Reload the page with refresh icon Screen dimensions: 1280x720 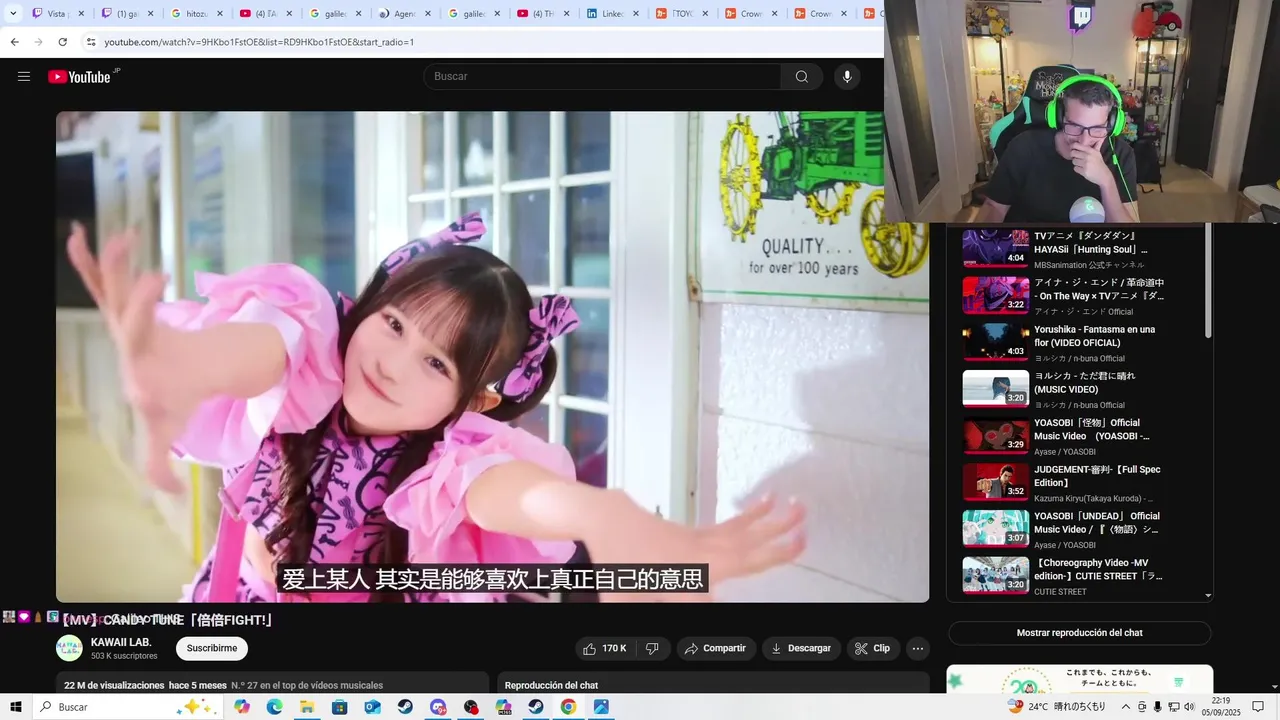click(x=62, y=42)
